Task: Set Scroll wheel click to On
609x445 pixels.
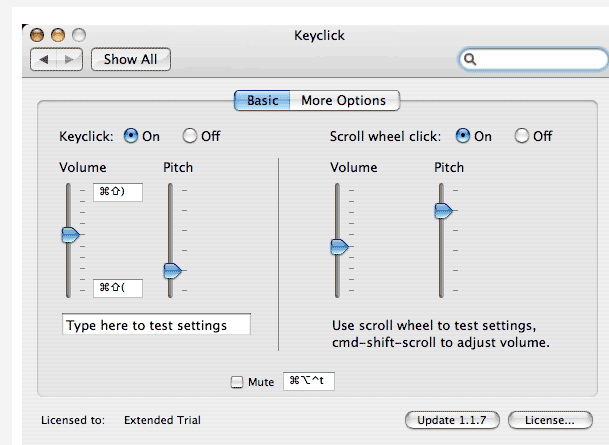Action: (463, 136)
